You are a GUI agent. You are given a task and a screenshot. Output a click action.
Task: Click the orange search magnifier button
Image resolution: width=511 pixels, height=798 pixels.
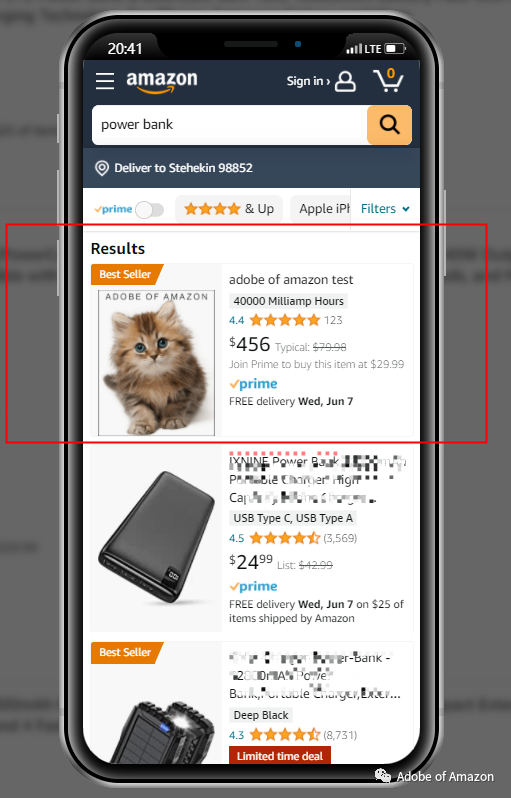click(389, 125)
